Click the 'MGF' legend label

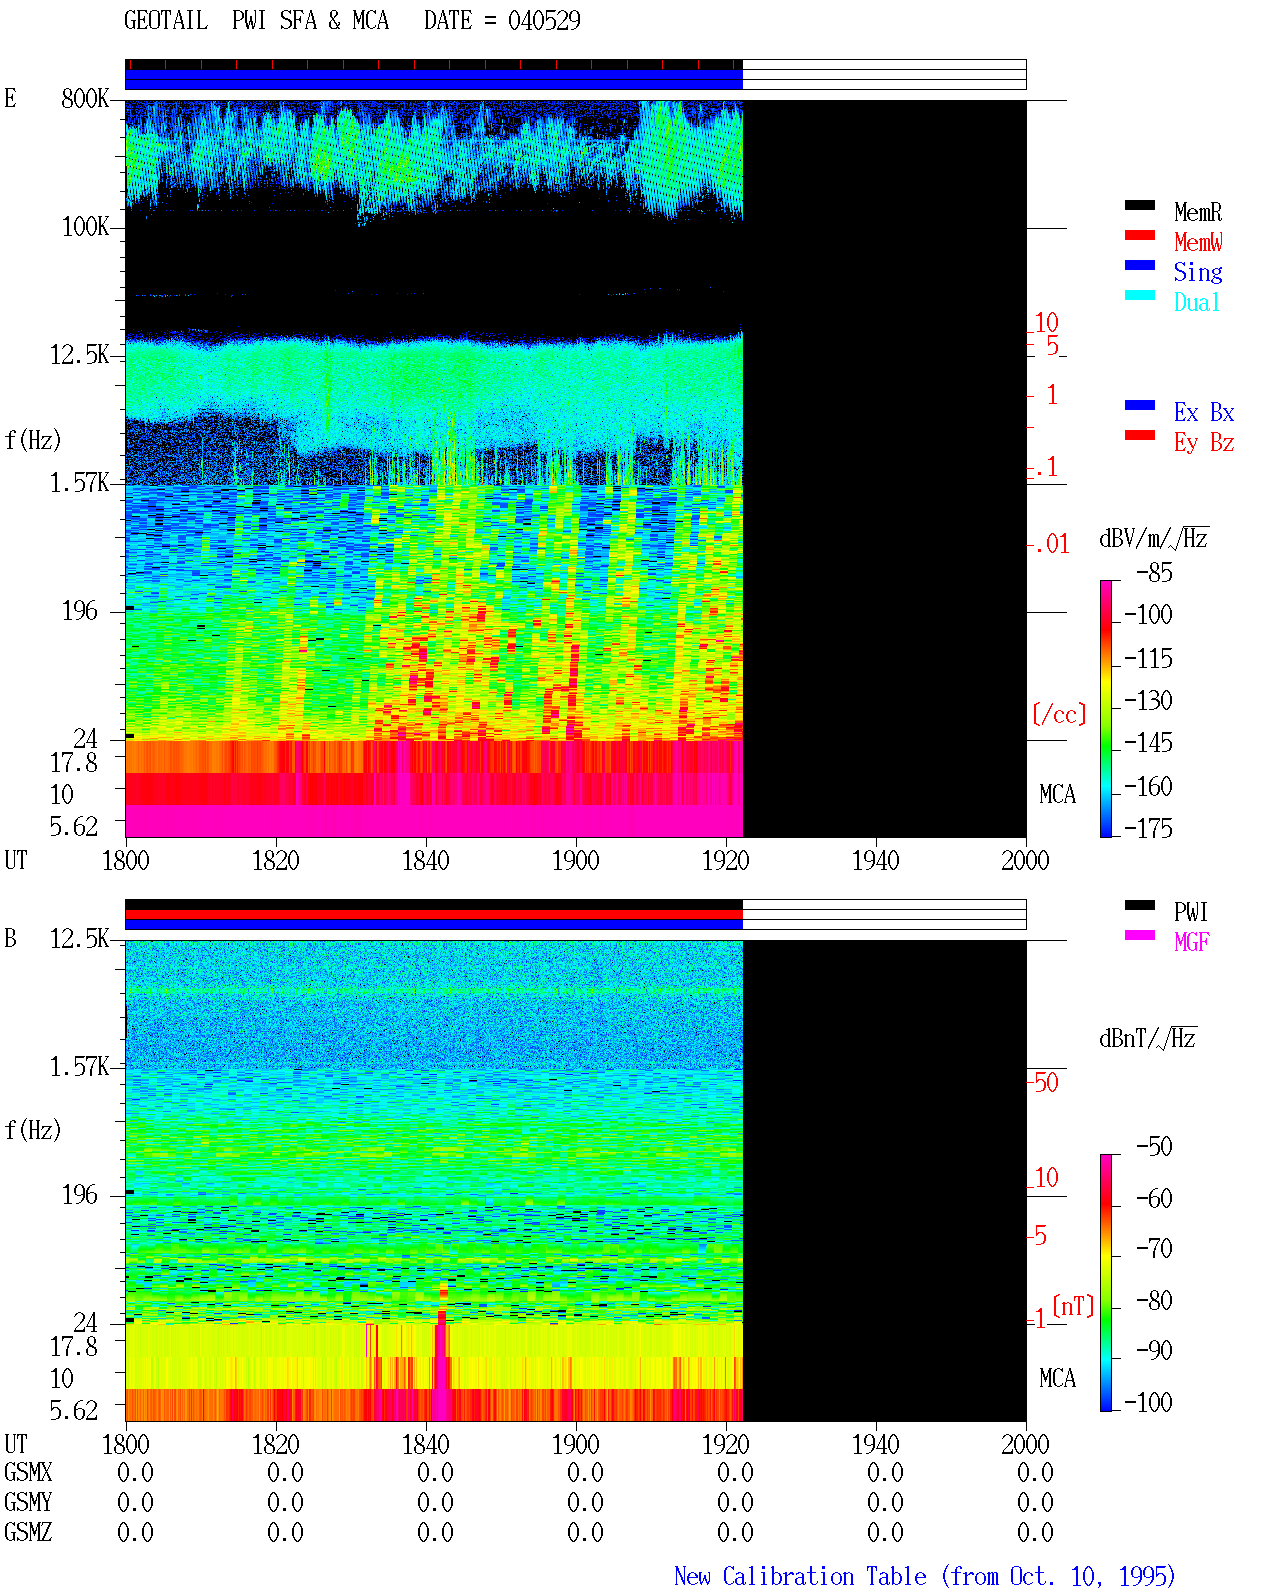point(1192,942)
